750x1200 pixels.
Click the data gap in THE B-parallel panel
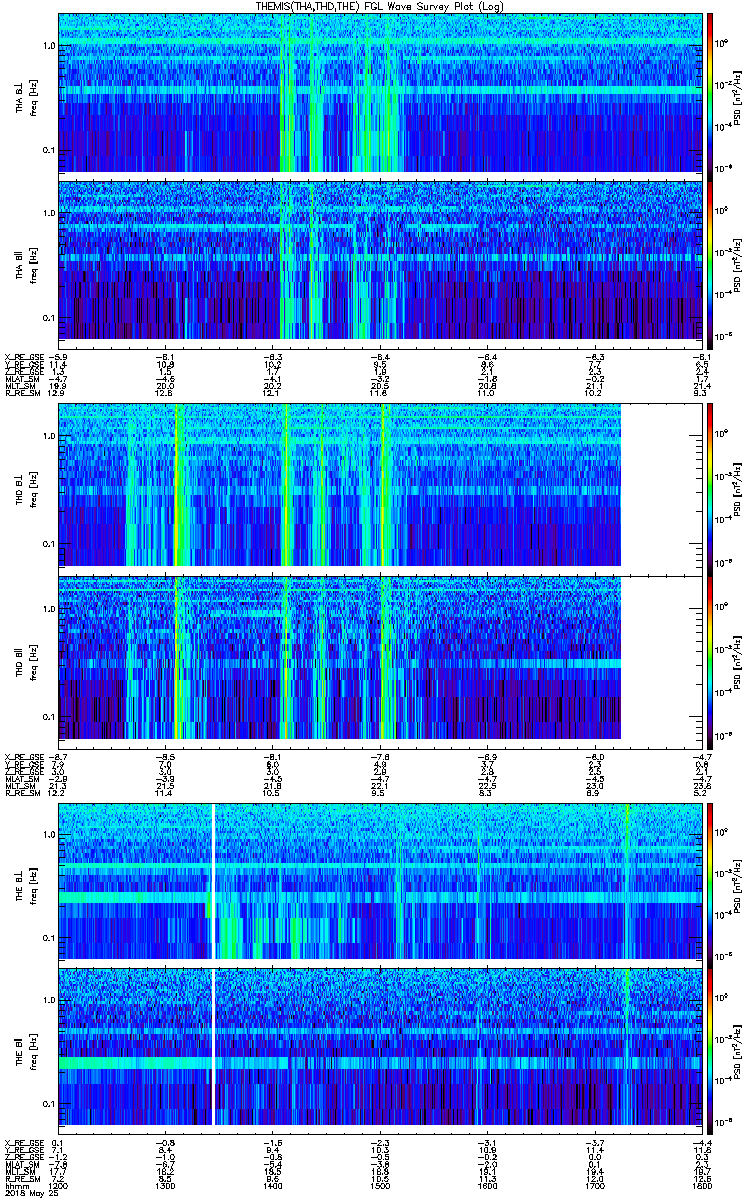pos(214,1047)
